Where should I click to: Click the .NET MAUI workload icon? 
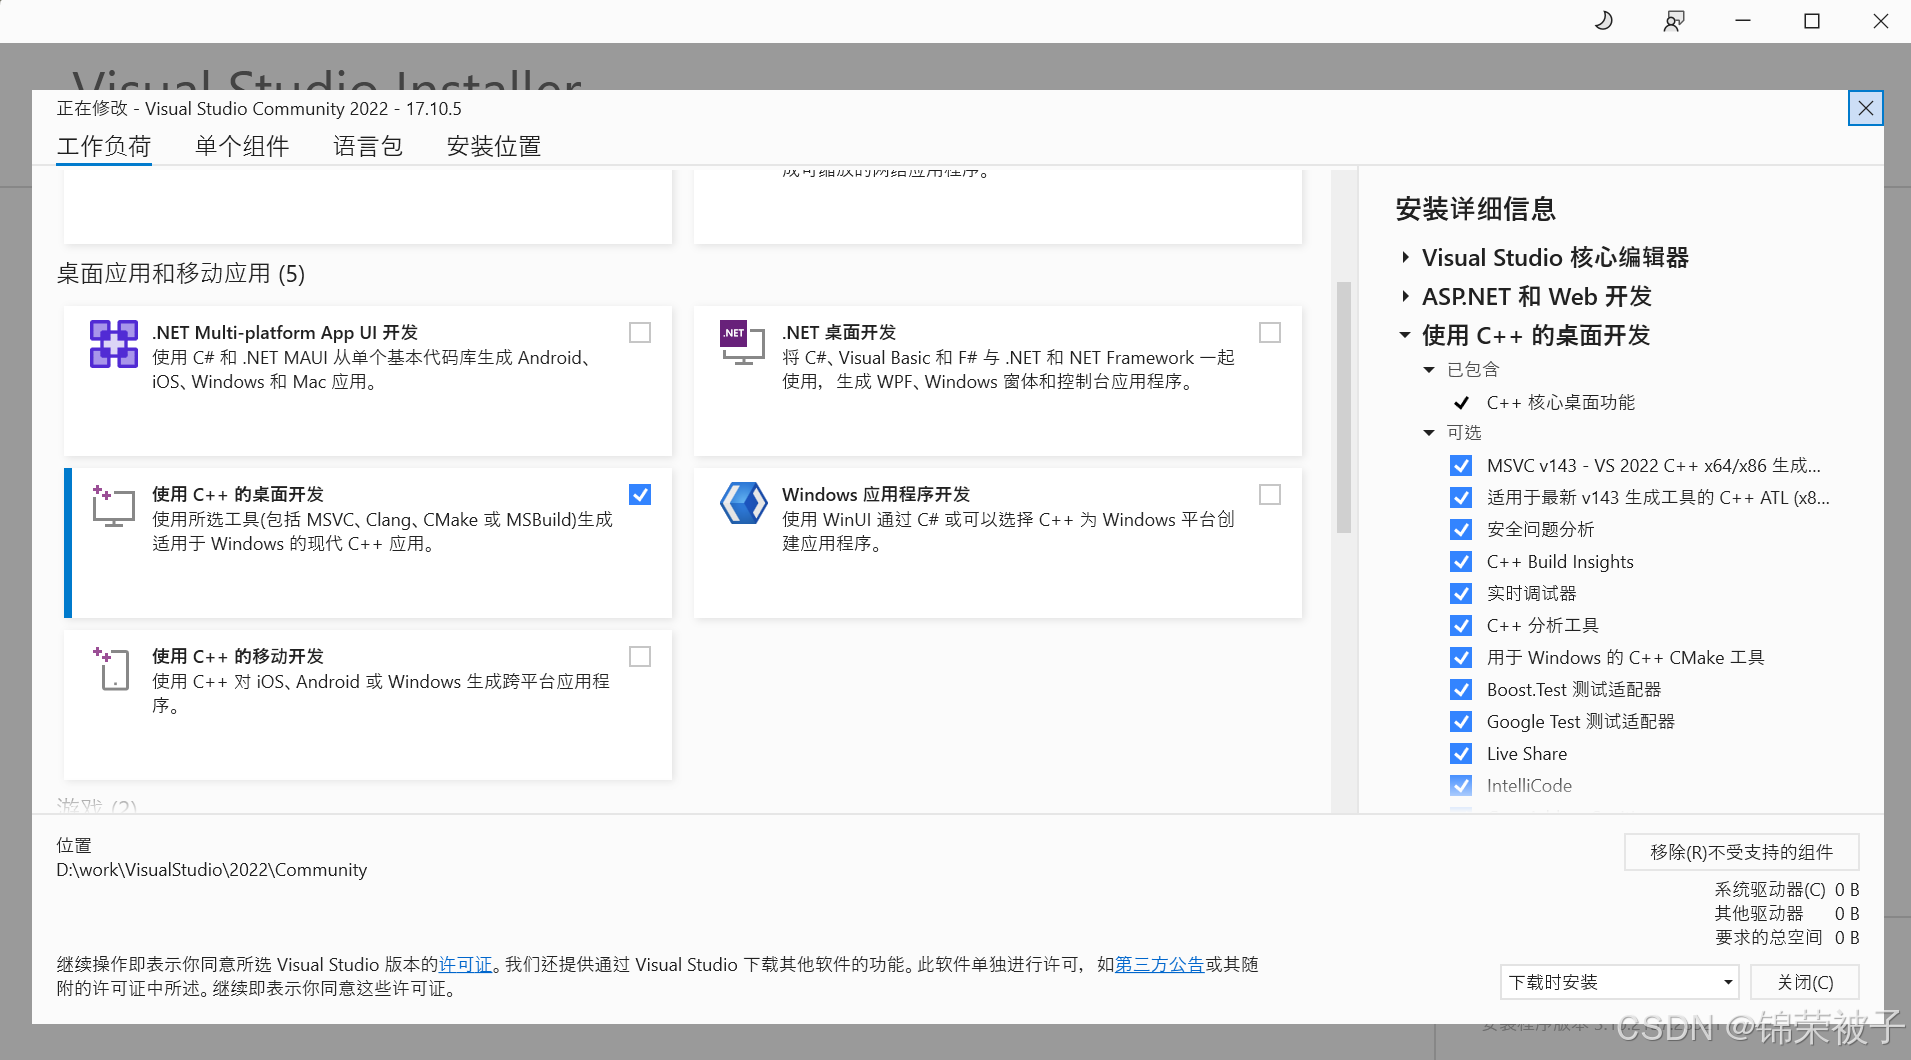(114, 344)
